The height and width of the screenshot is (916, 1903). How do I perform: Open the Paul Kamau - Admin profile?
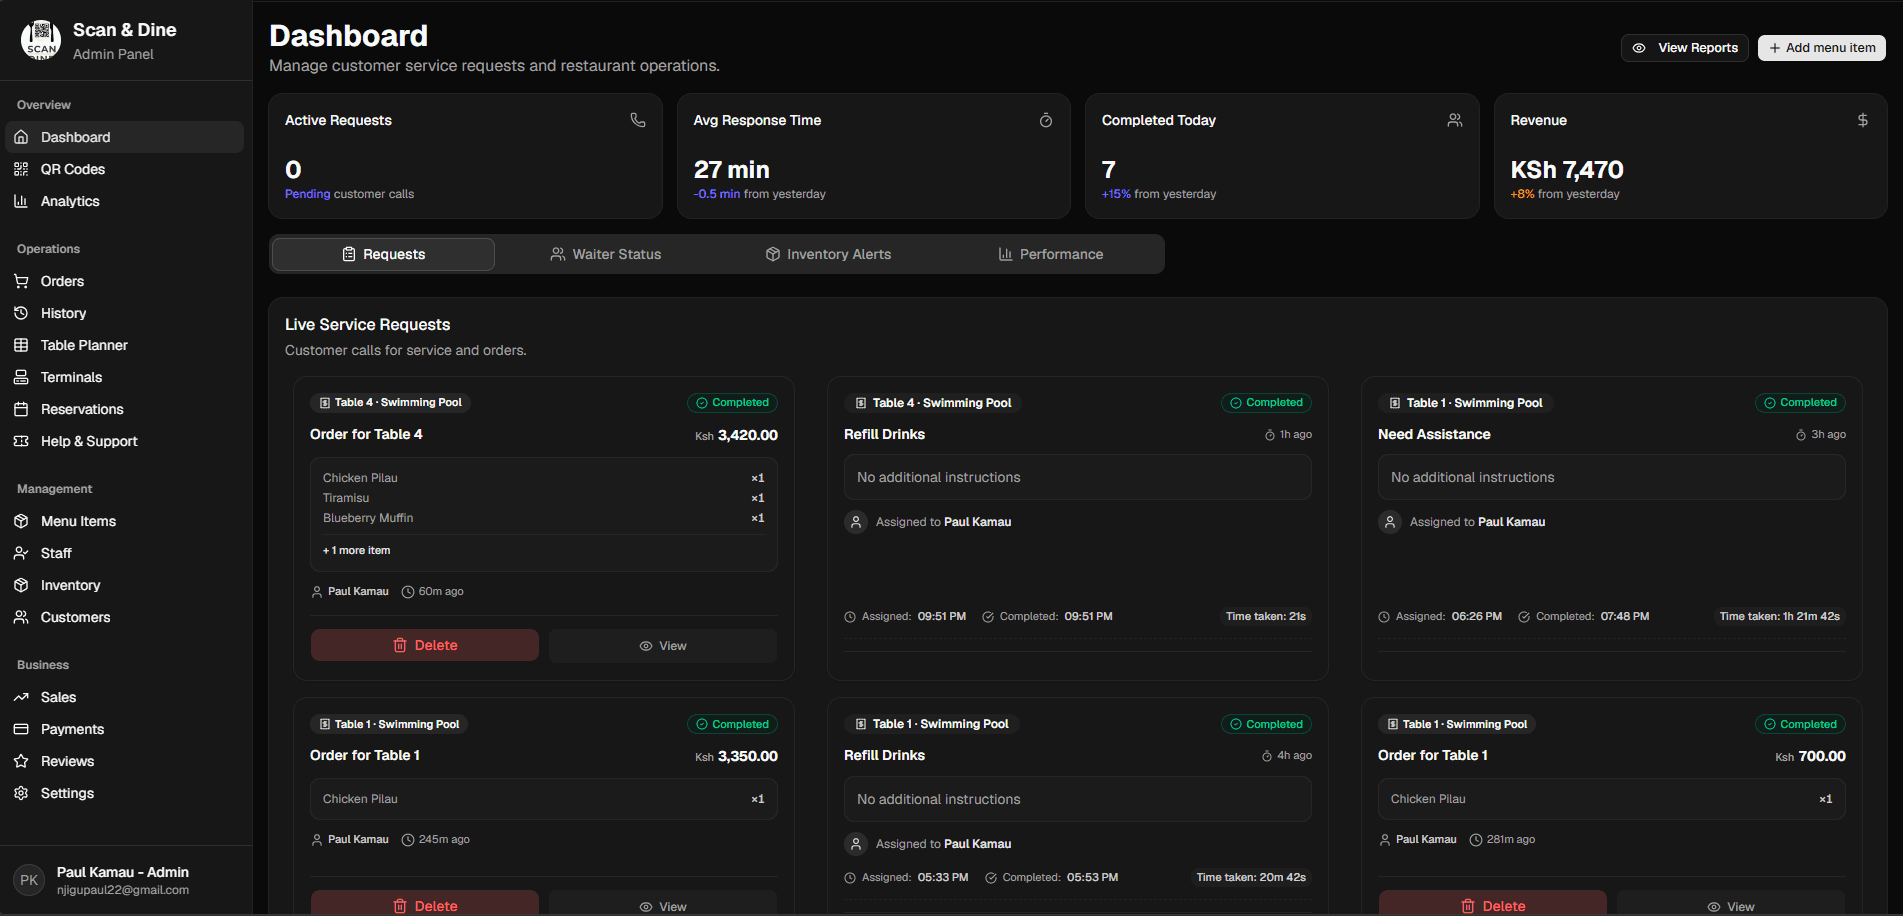click(x=126, y=880)
